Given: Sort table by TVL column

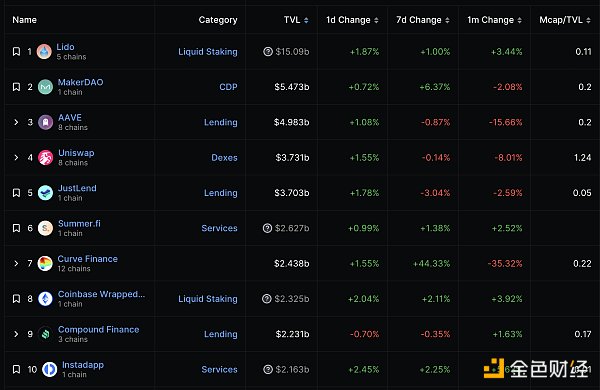Looking at the screenshot, I should click(x=296, y=20).
